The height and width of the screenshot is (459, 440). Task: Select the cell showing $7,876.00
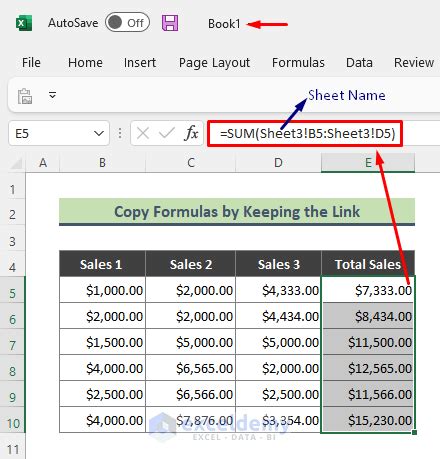(x=191, y=420)
